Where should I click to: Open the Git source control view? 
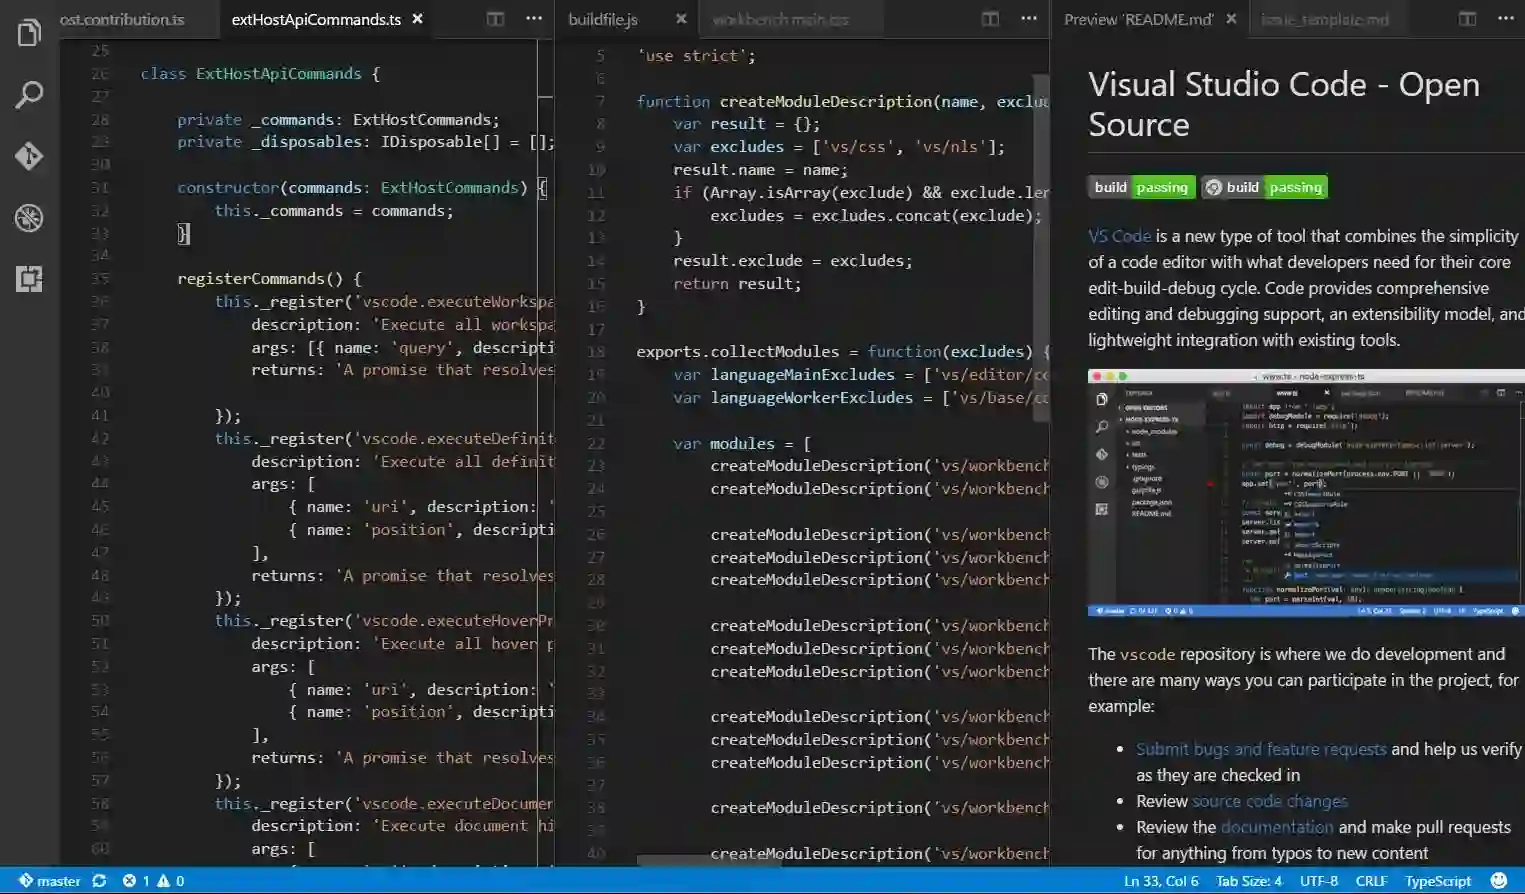29,156
